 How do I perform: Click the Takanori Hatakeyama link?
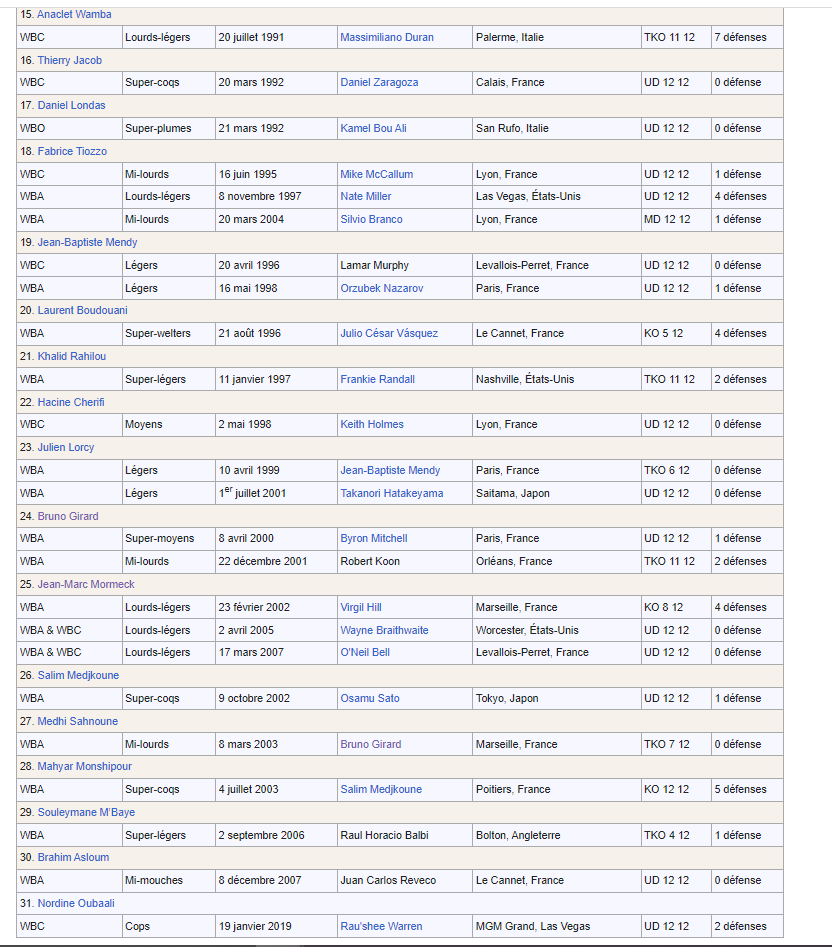pyautogui.click(x=391, y=493)
